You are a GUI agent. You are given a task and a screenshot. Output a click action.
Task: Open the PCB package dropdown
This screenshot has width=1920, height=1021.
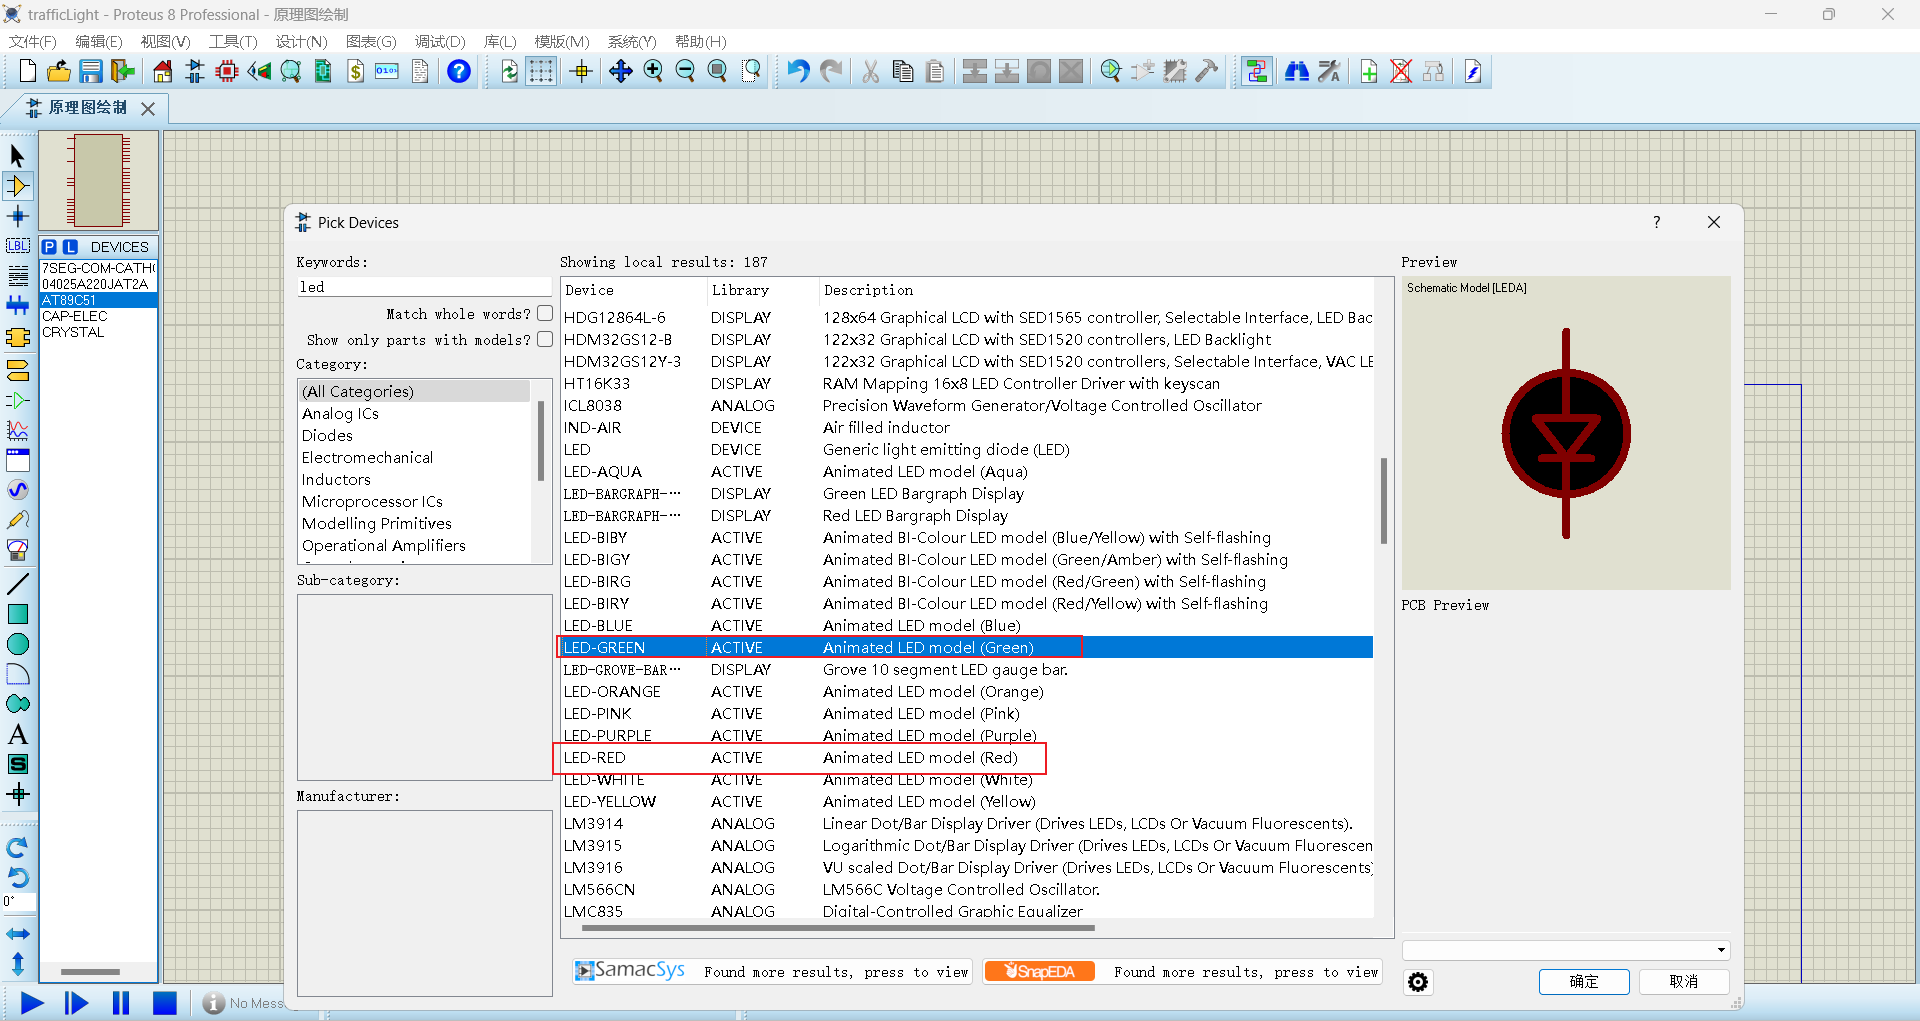[1566, 950]
